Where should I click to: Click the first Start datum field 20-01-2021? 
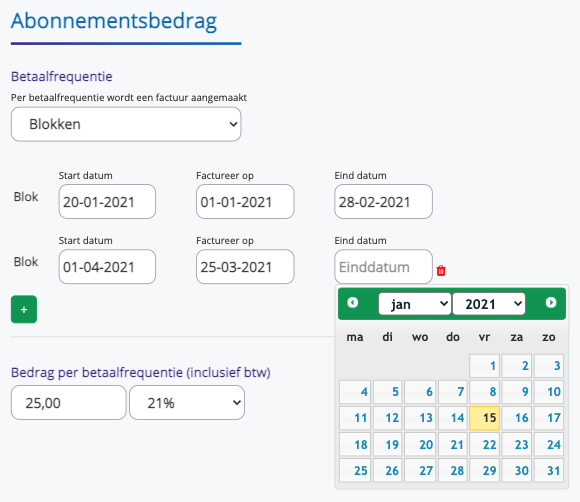point(107,202)
